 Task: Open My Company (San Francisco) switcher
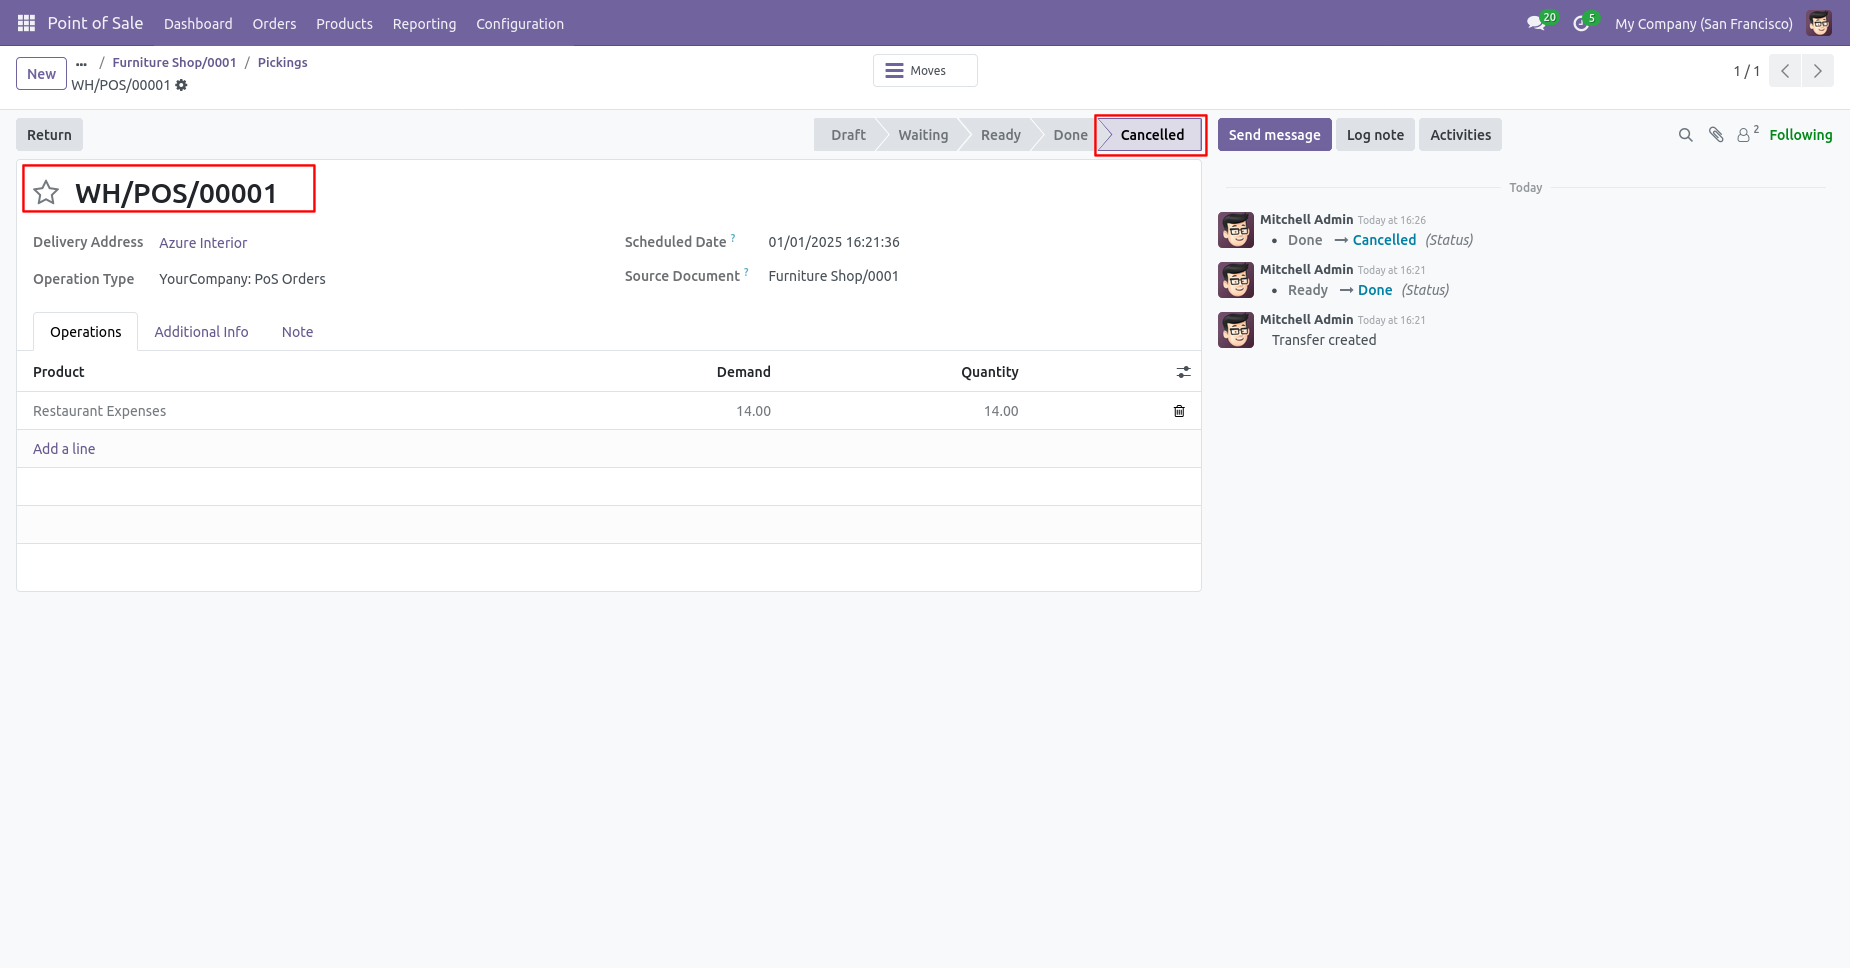coord(1703,23)
